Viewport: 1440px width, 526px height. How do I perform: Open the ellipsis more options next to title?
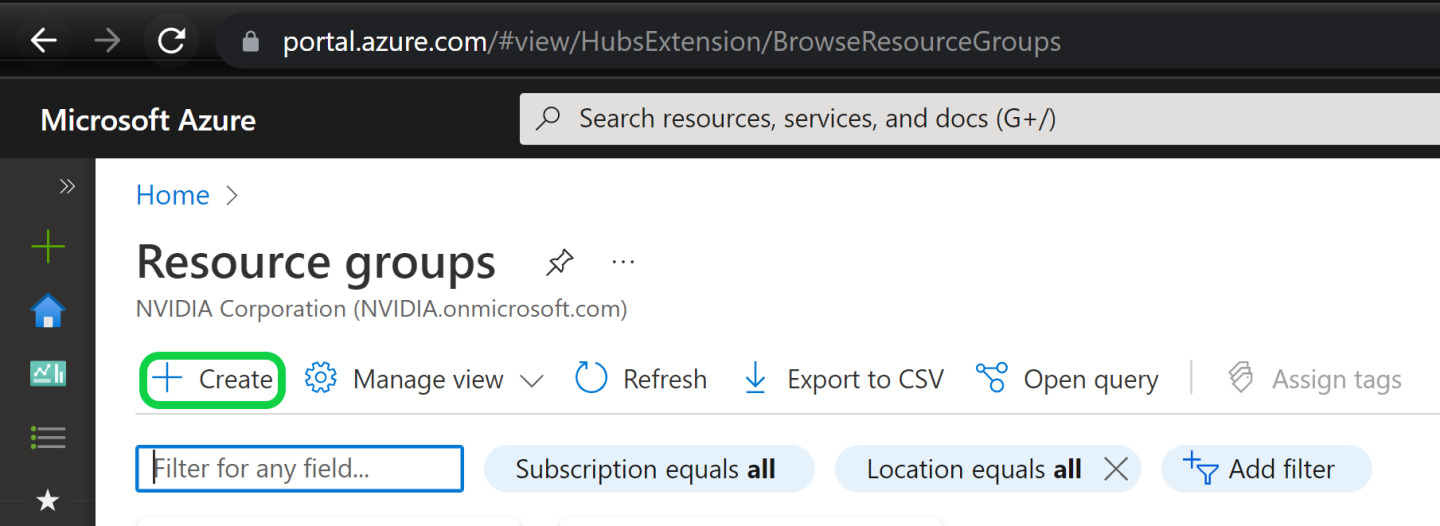pos(623,263)
